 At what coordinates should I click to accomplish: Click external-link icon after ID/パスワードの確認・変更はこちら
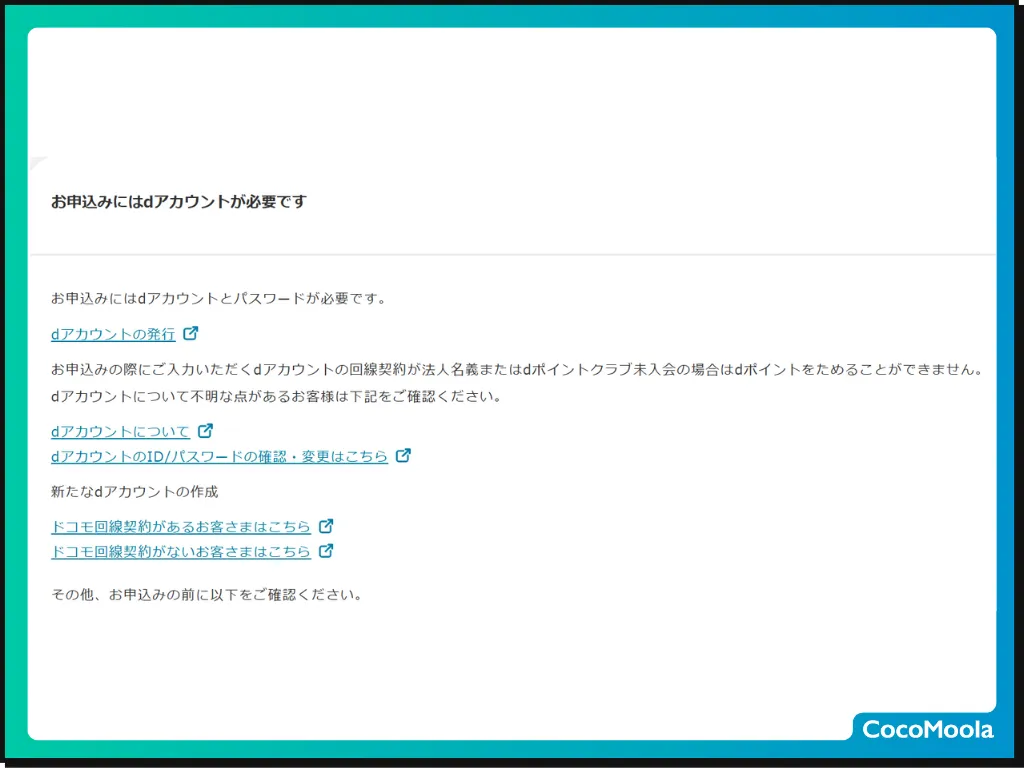(403, 455)
